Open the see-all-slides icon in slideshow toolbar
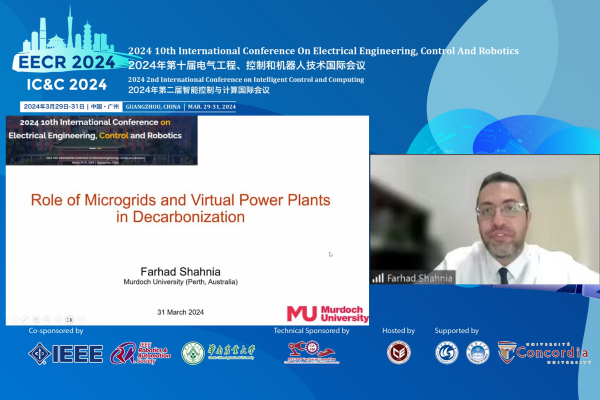The image size is (600, 400). pyautogui.click(x=36, y=320)
